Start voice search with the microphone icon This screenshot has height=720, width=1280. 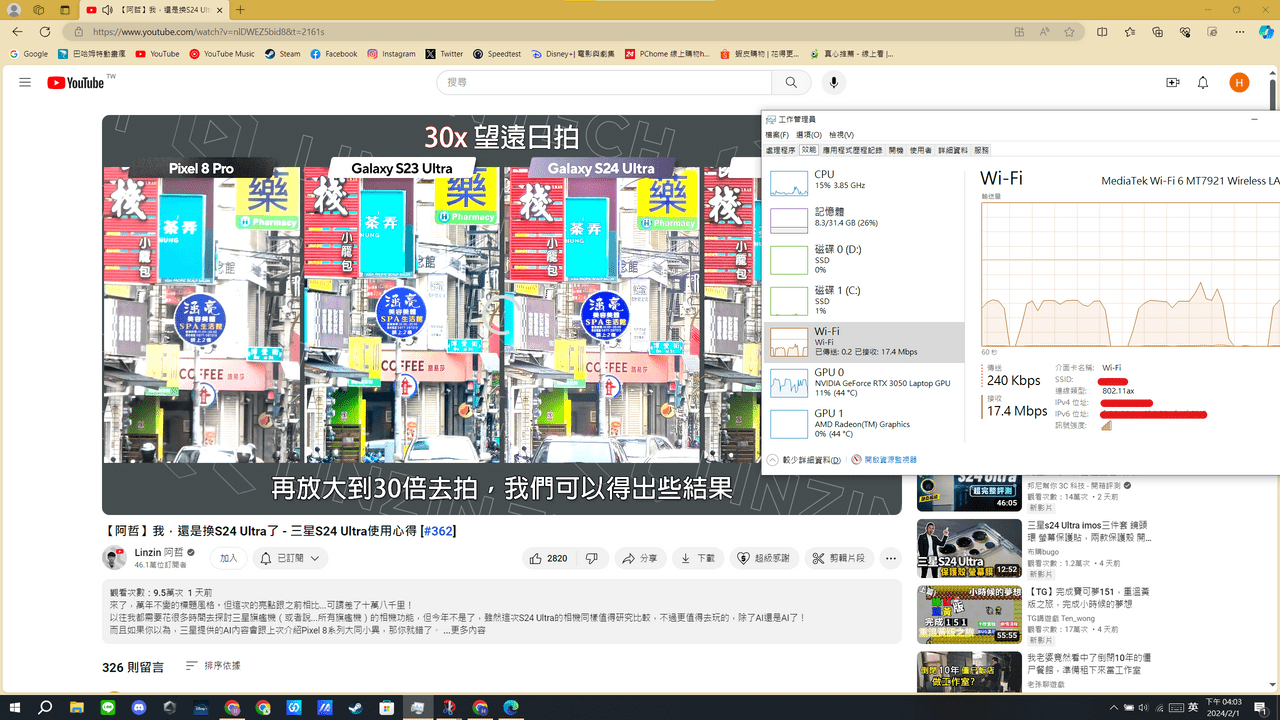click(x=833, y=82)
